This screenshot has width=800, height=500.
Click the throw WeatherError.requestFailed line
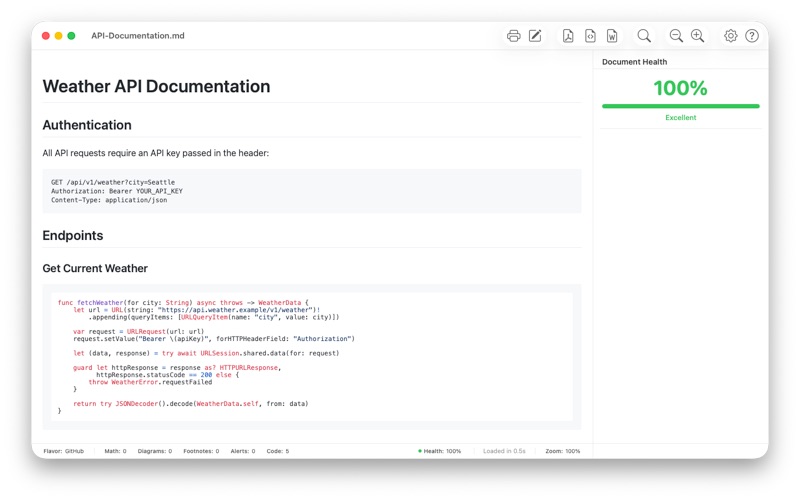tap(150, 382)
